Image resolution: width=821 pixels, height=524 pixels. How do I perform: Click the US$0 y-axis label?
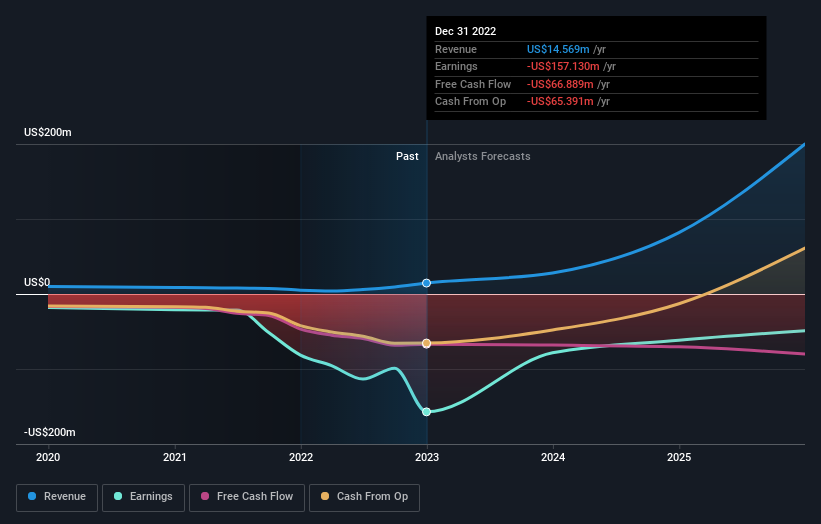(37, 282)
